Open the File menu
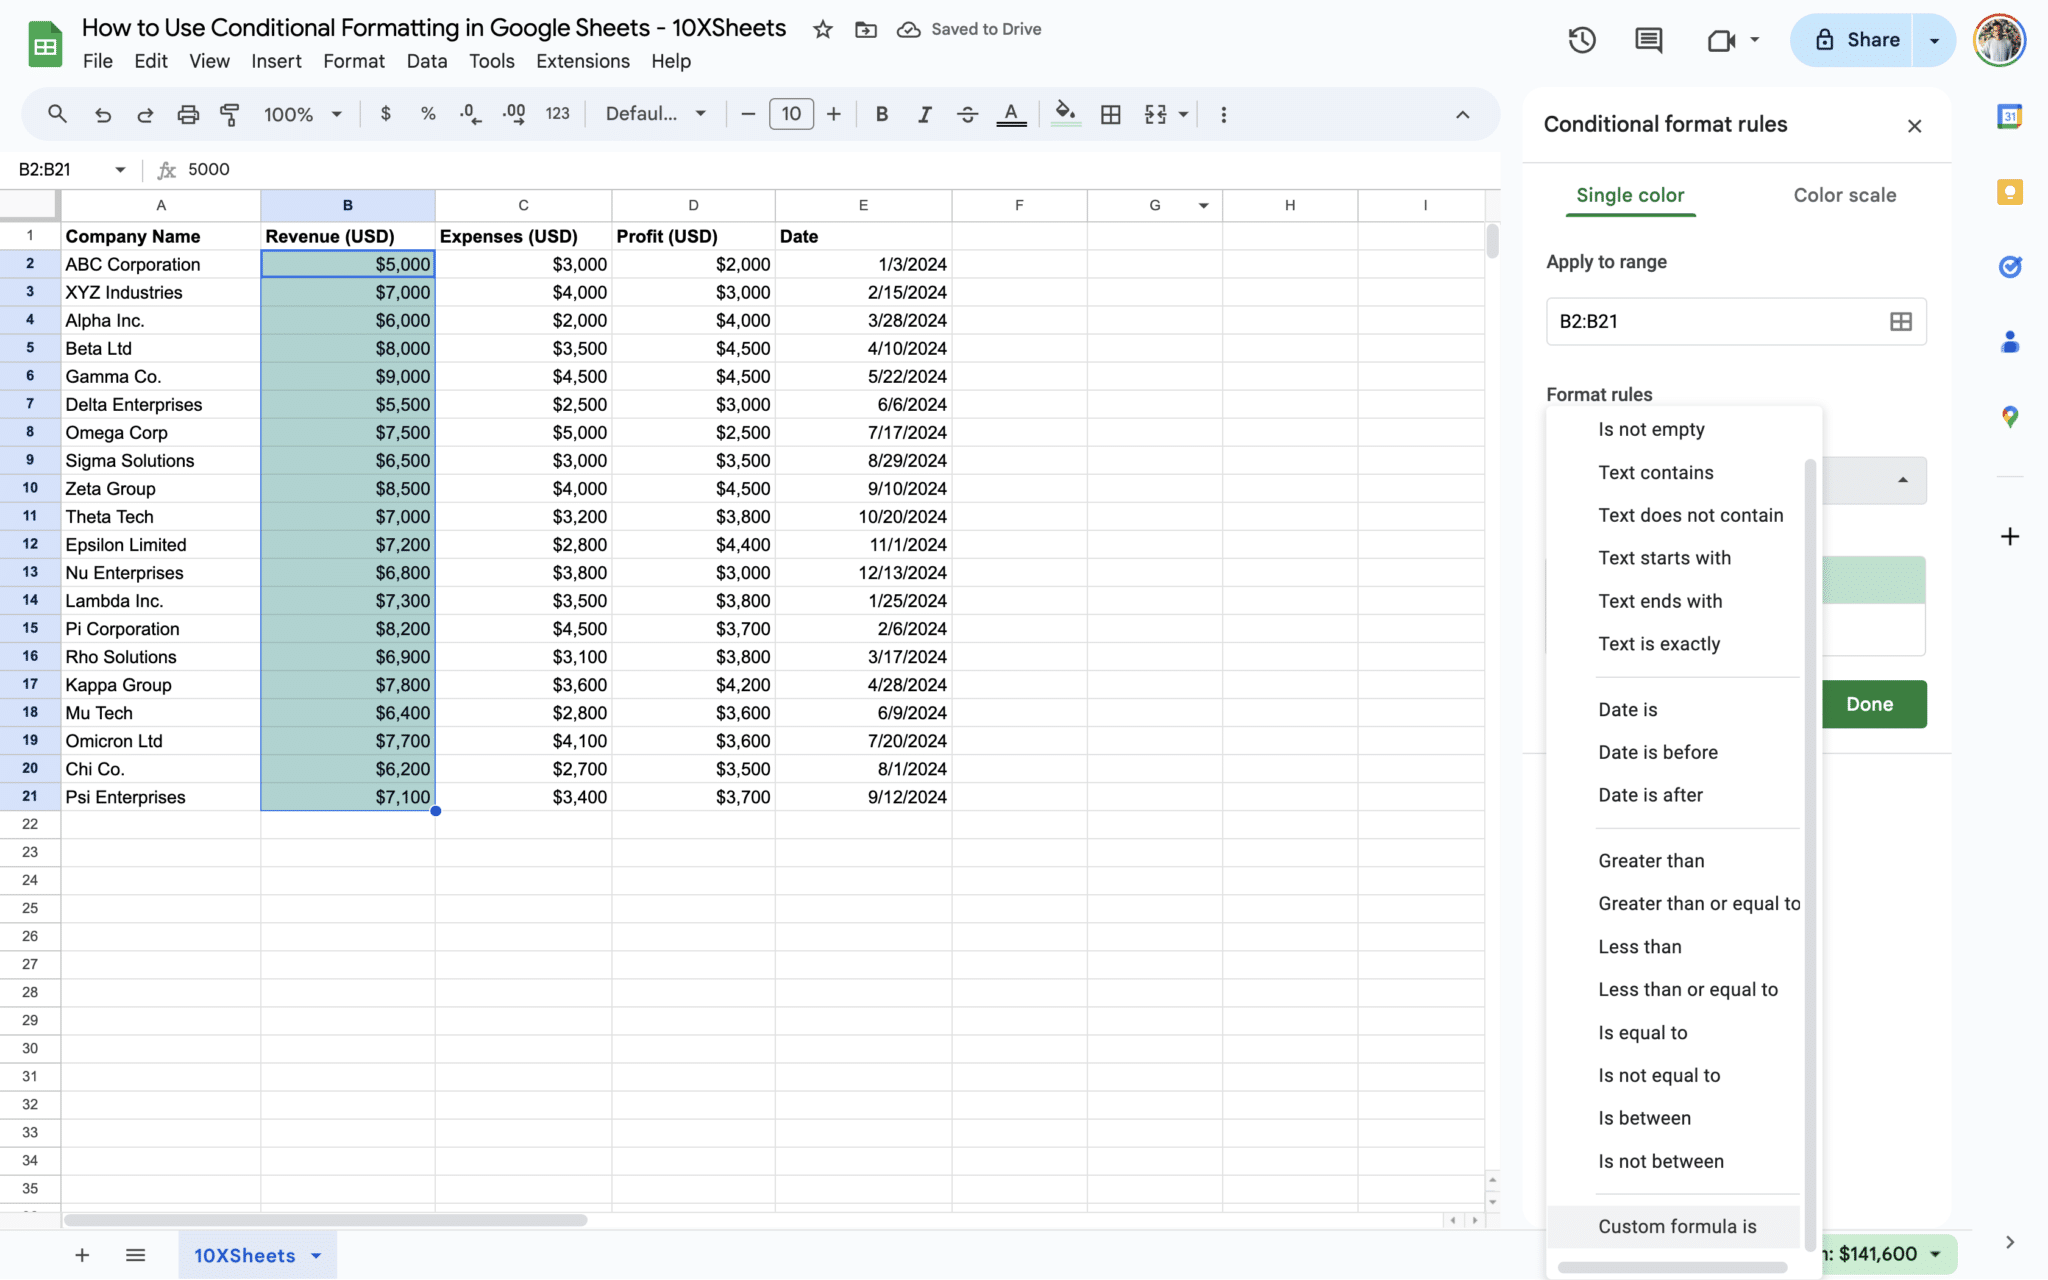 pyautogui.click(x=97, y=61)
